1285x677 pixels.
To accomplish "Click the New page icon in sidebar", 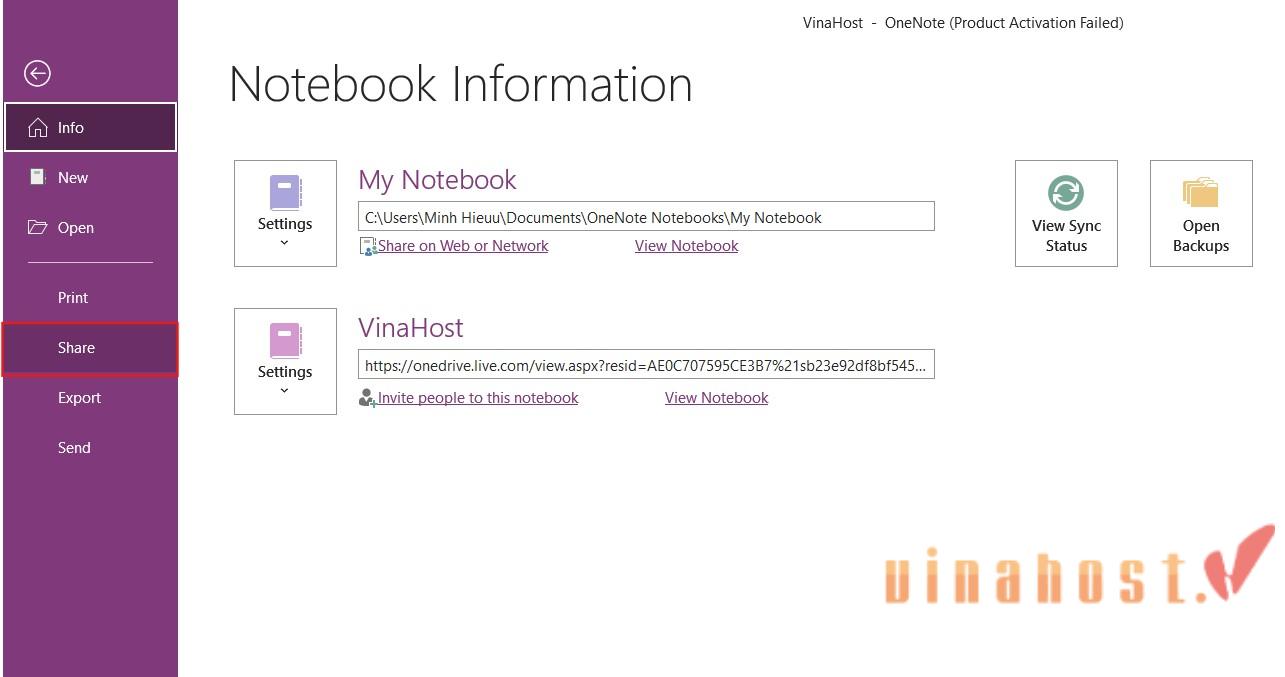I will click(38, 177).
